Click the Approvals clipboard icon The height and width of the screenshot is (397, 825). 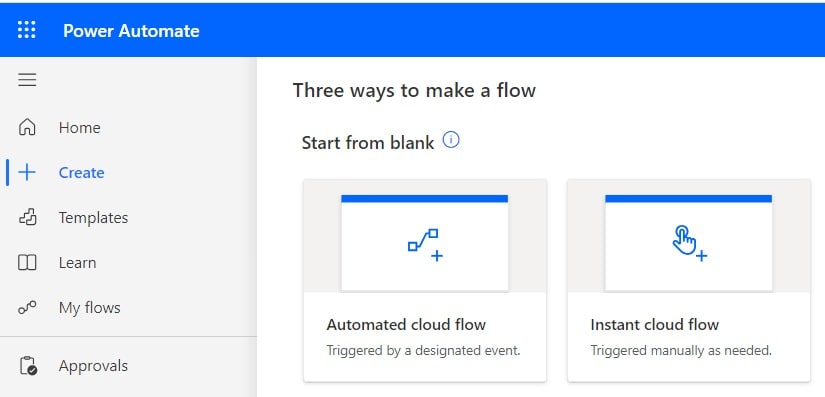(28, 365)
